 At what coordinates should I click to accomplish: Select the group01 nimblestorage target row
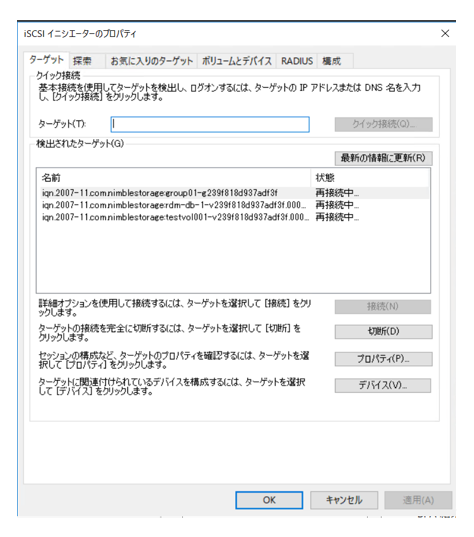[x=233, y=193]
